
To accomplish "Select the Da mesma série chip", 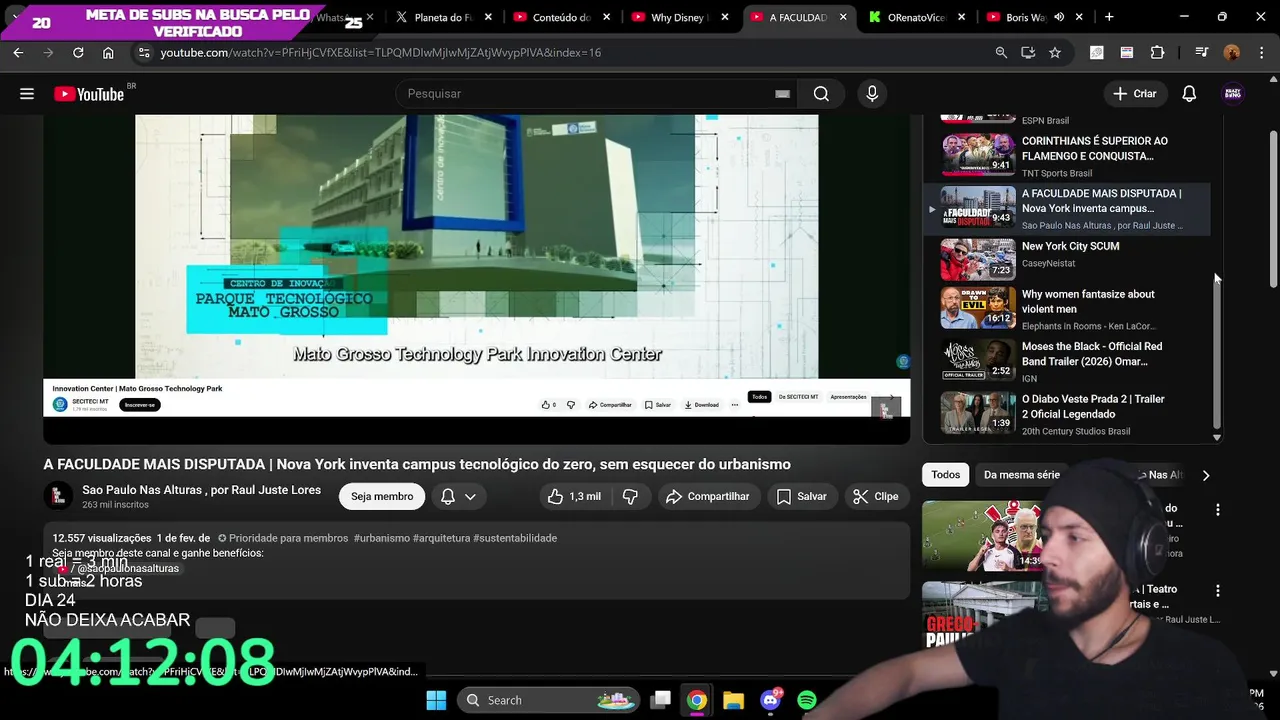I will pyautogui.click(x=1021, y=475).
